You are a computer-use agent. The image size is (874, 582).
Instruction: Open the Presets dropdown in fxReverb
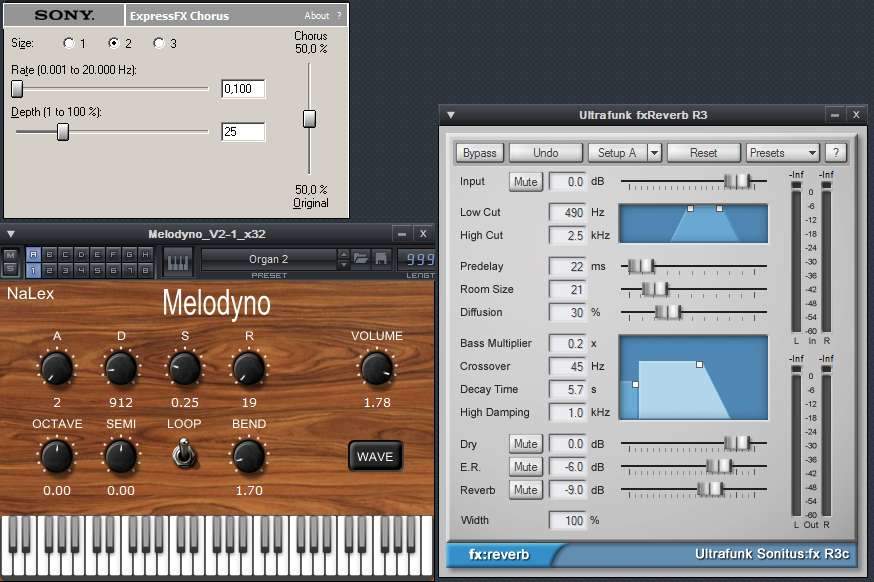[x=783, y=153]
